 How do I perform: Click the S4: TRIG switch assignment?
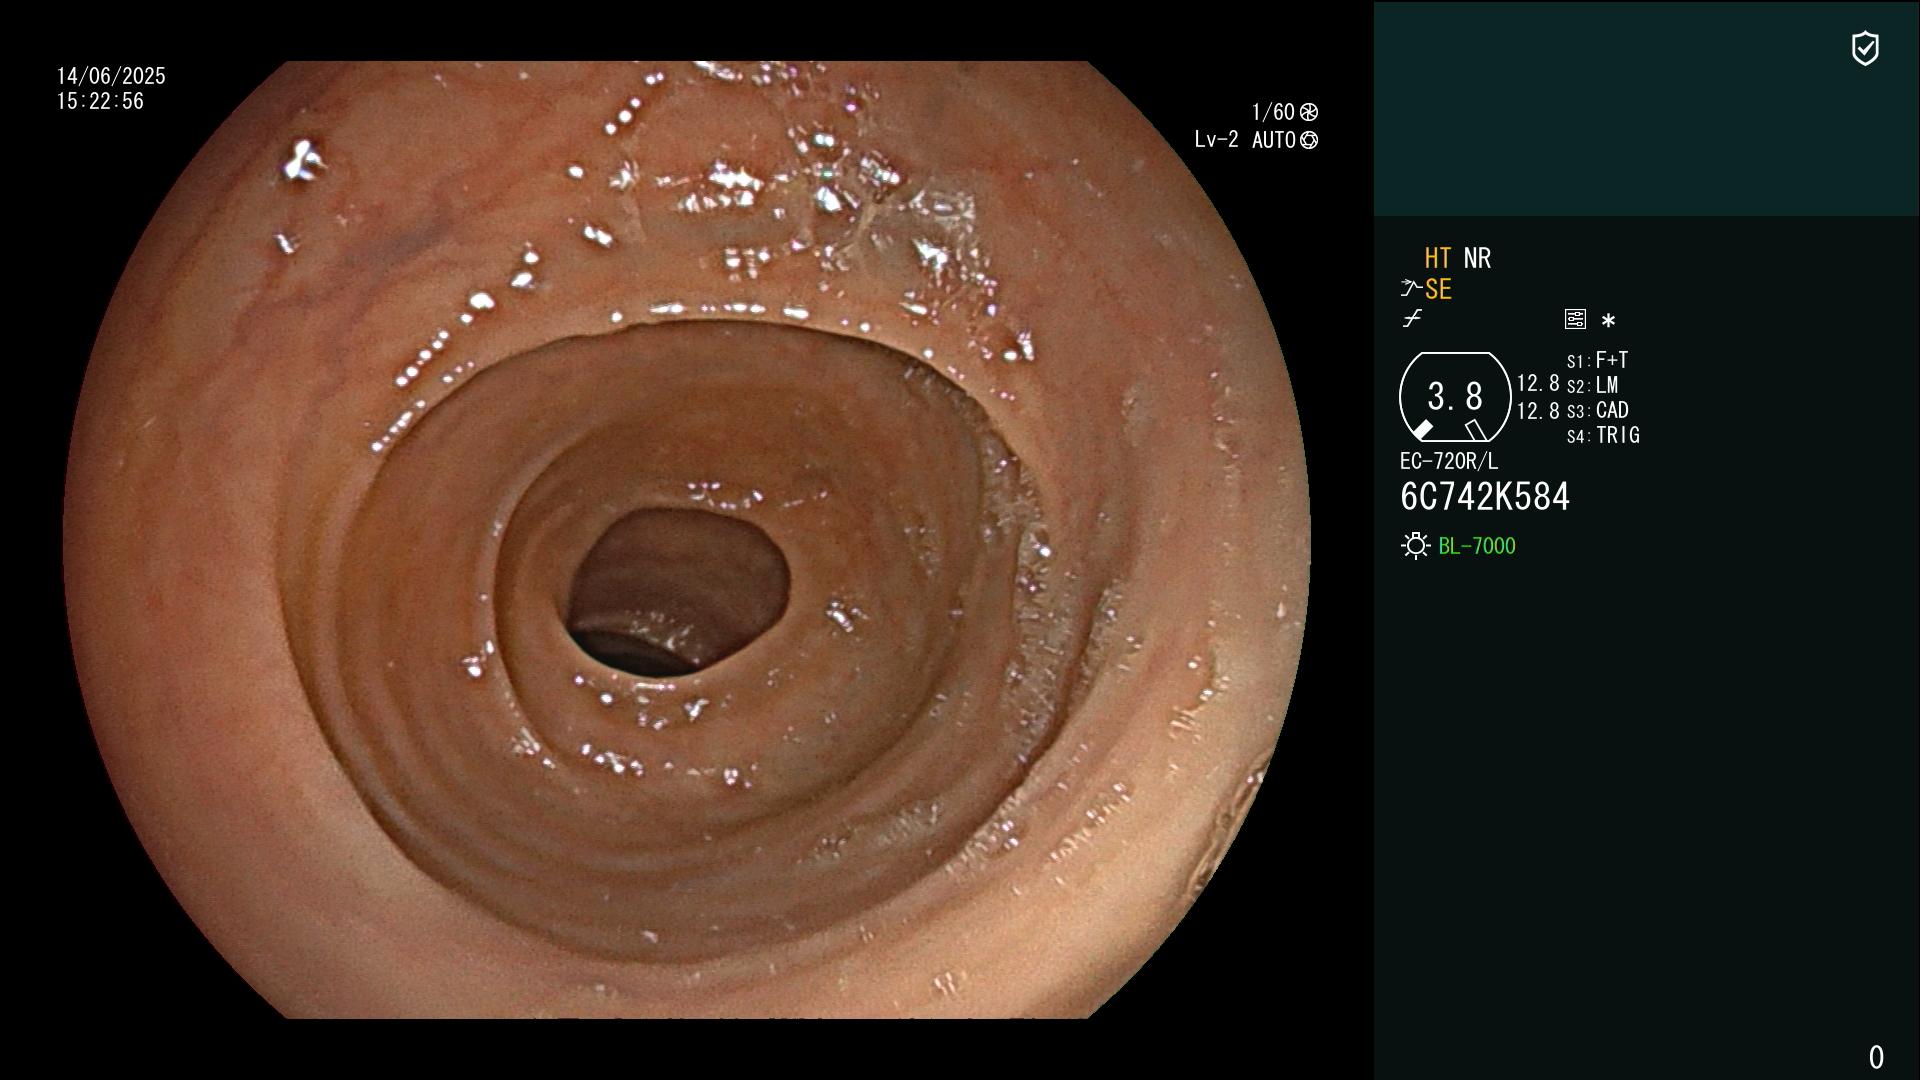[x=1603, y=435]
